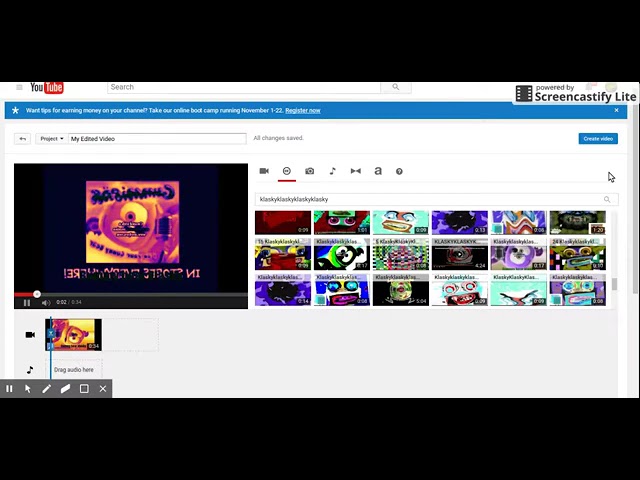The height and width of the screenshot is (480, 640).
Task: Select the Screencastify rectangle tool
Action: click(x=84, y=389)
